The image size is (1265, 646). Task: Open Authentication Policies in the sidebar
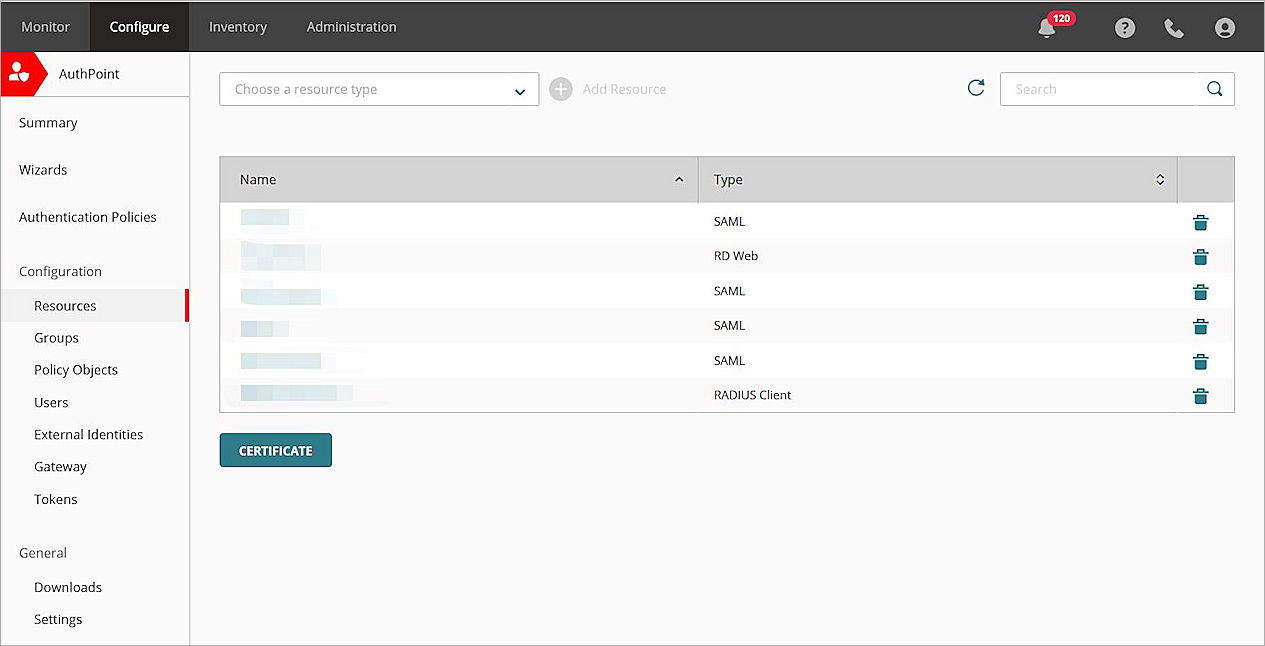click(x=87, y=217)
